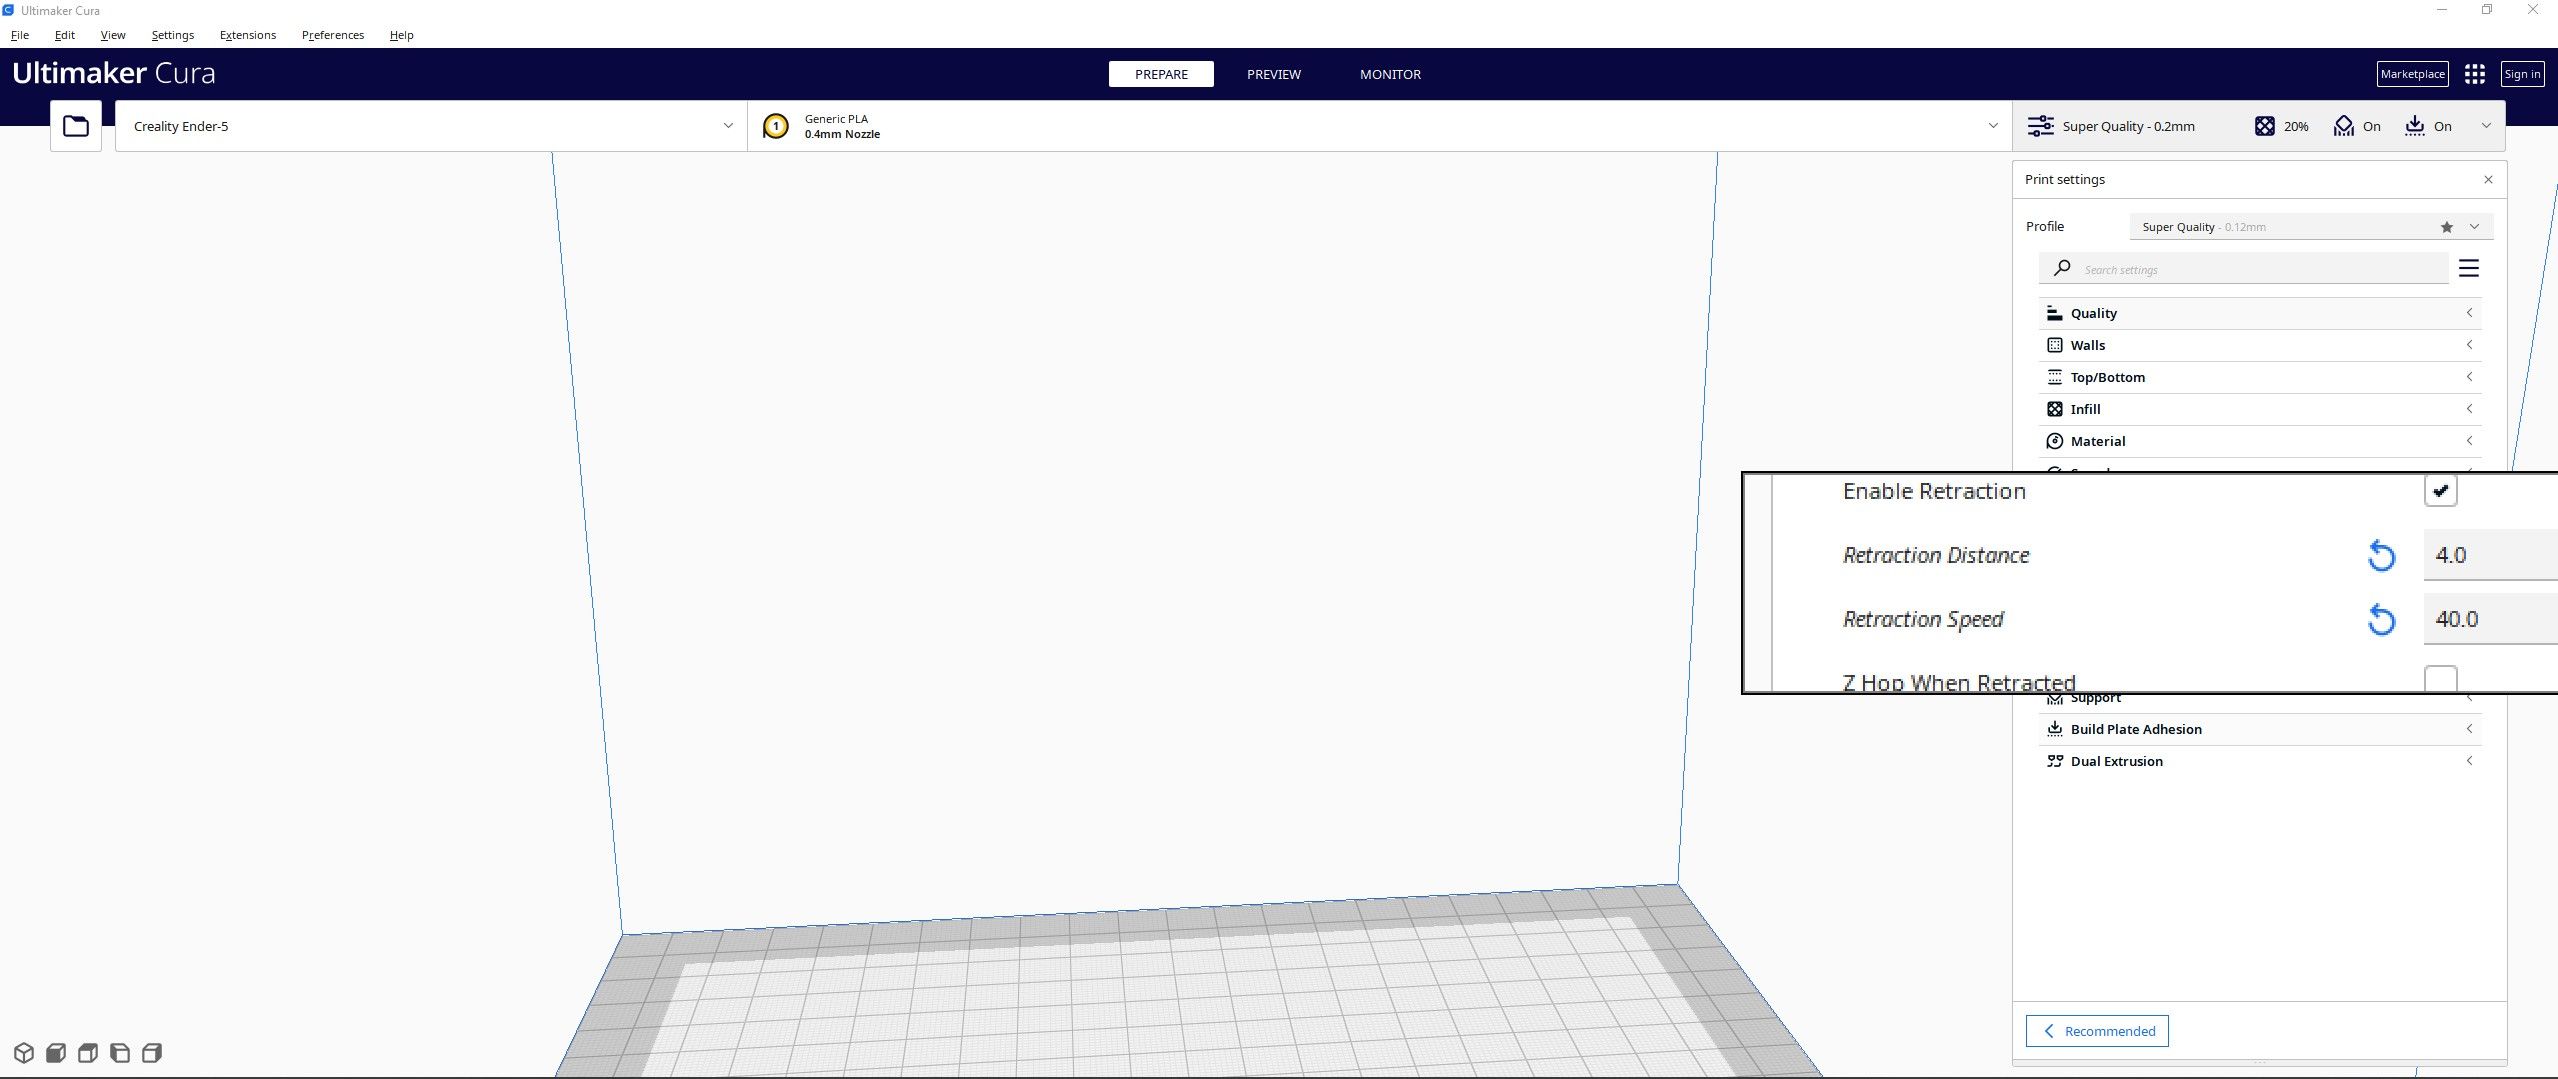Click the Retraction Speed 40.0 field
This screenshot has width=2558, height=1079.
point(2490,619)
